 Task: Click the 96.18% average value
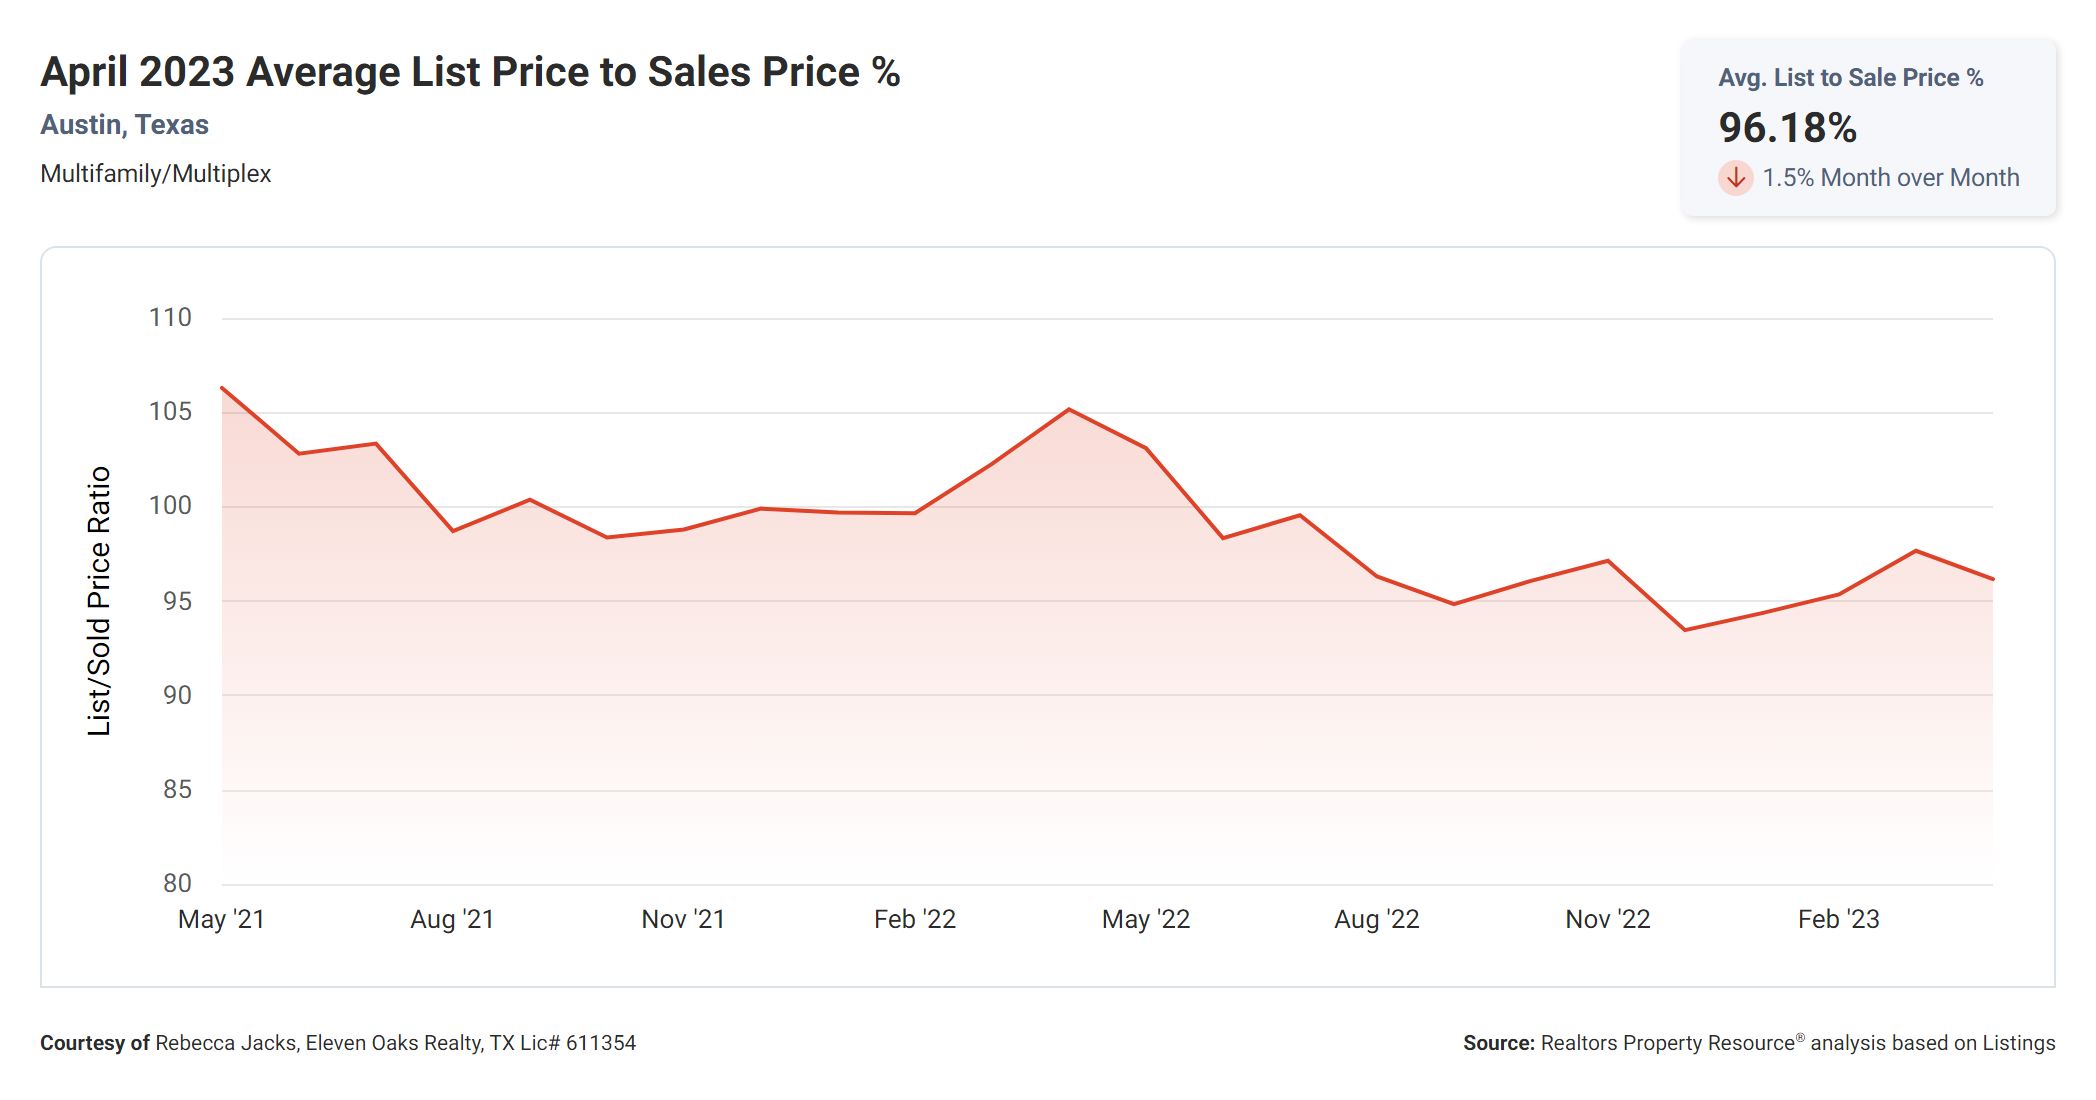[x=1787, y=128]
